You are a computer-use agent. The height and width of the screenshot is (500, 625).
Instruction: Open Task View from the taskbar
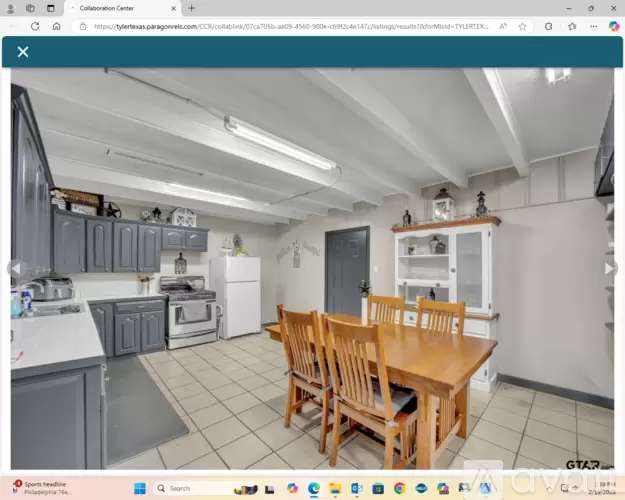pyautogui.click(x=269, y=489)
